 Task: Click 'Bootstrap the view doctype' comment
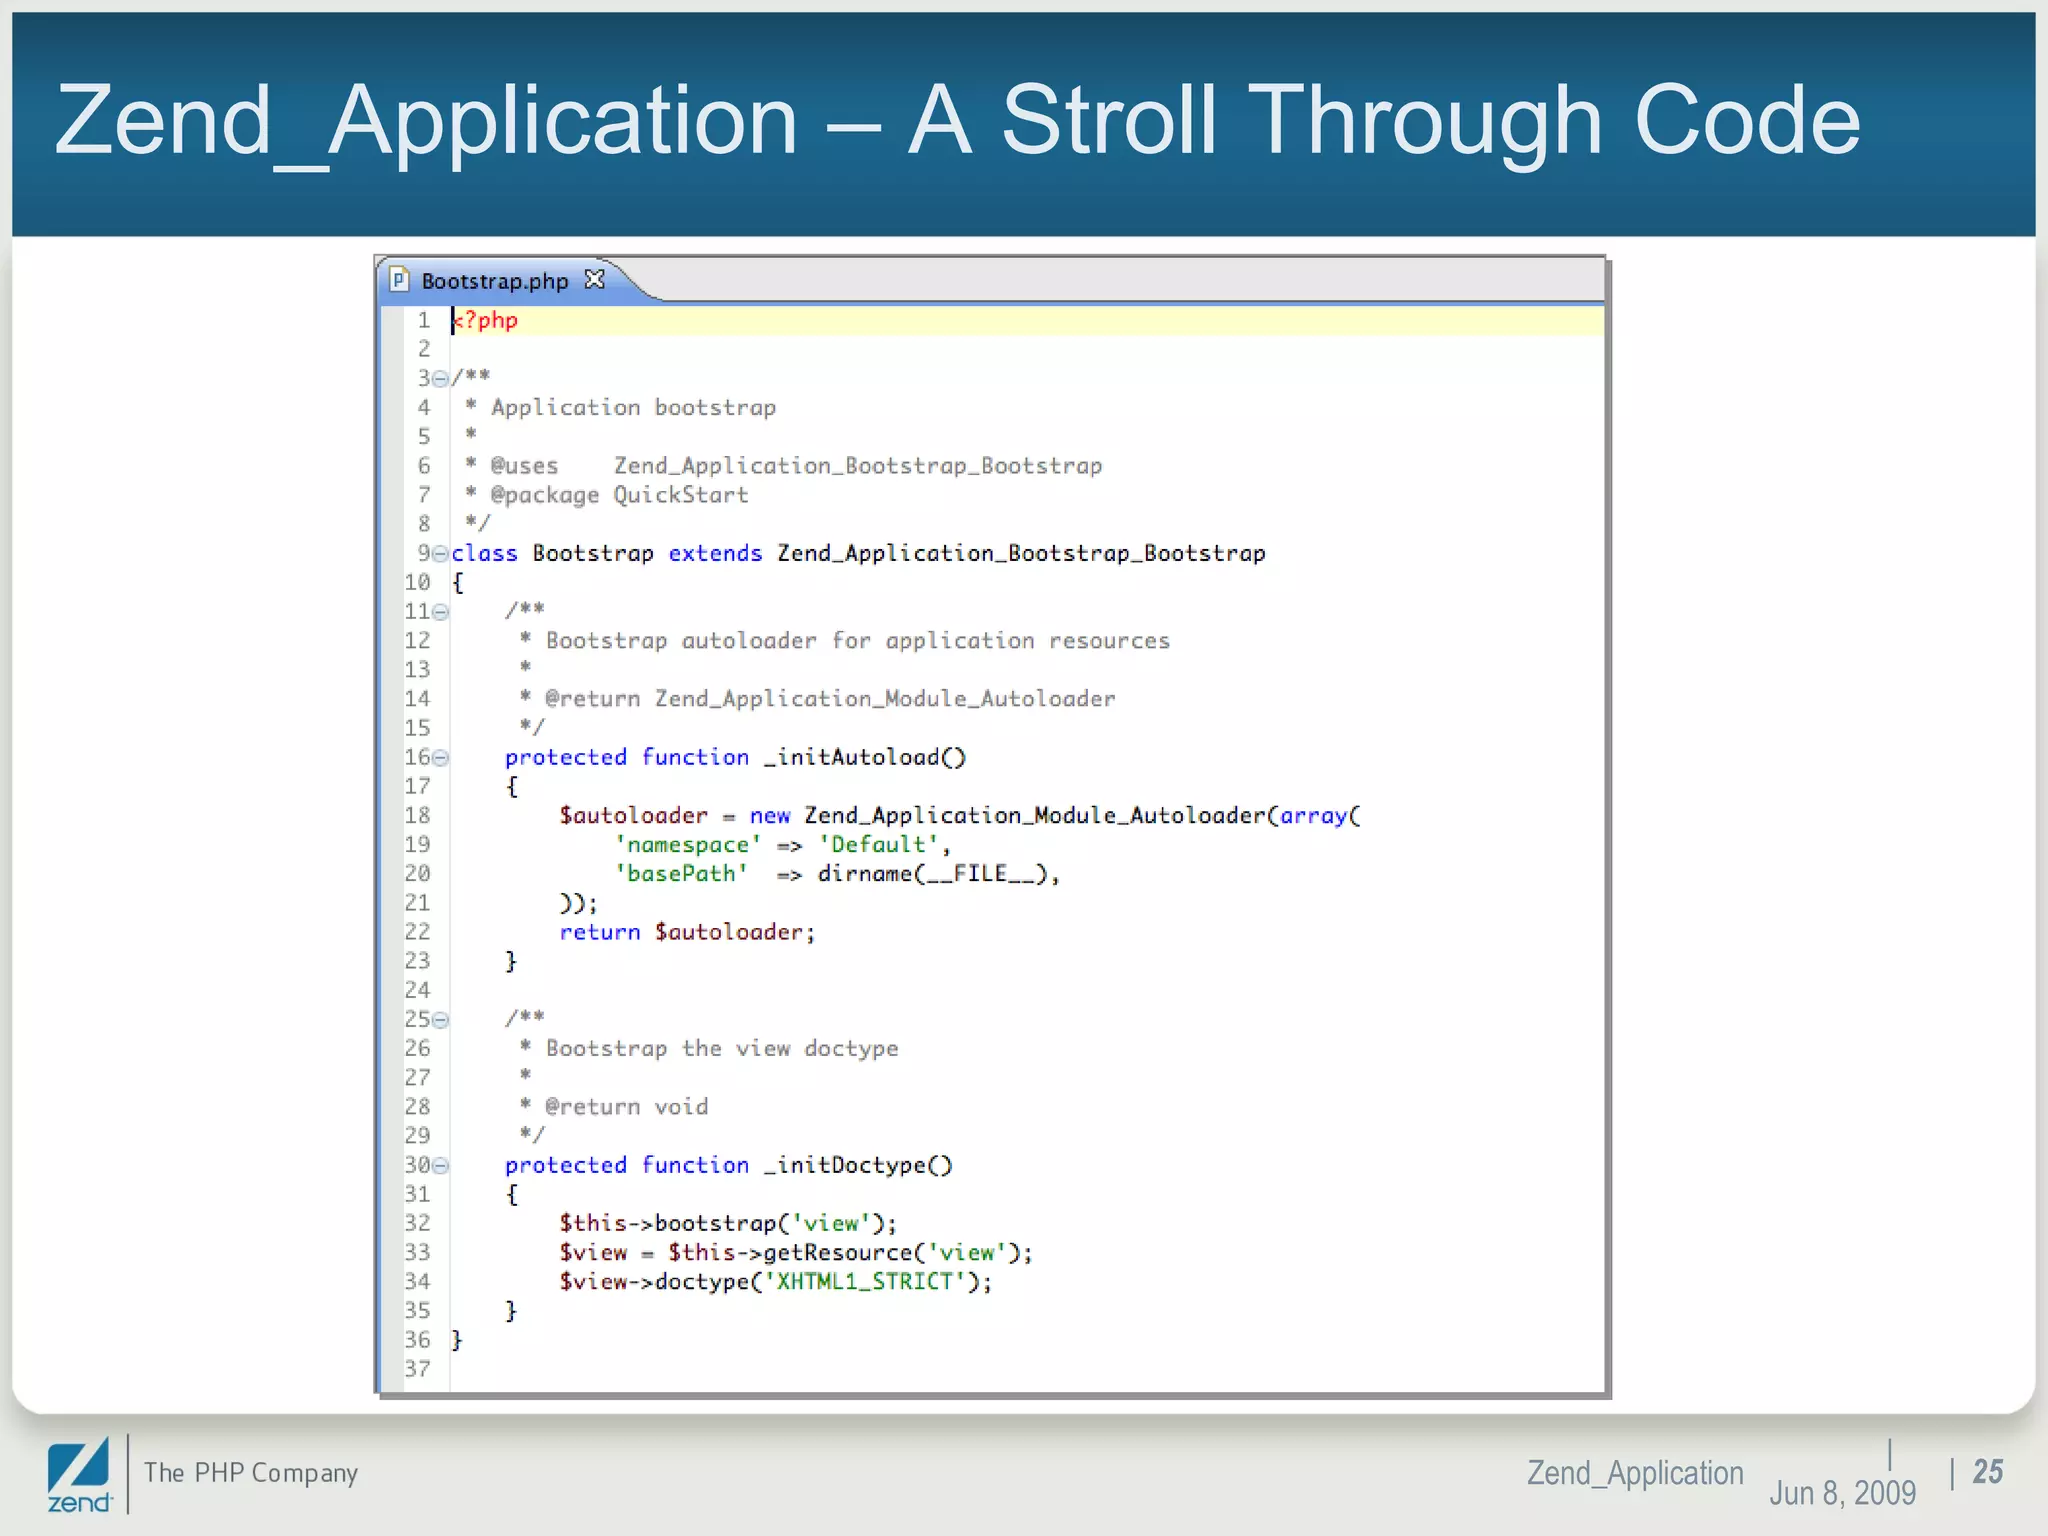coord(722,1049)
